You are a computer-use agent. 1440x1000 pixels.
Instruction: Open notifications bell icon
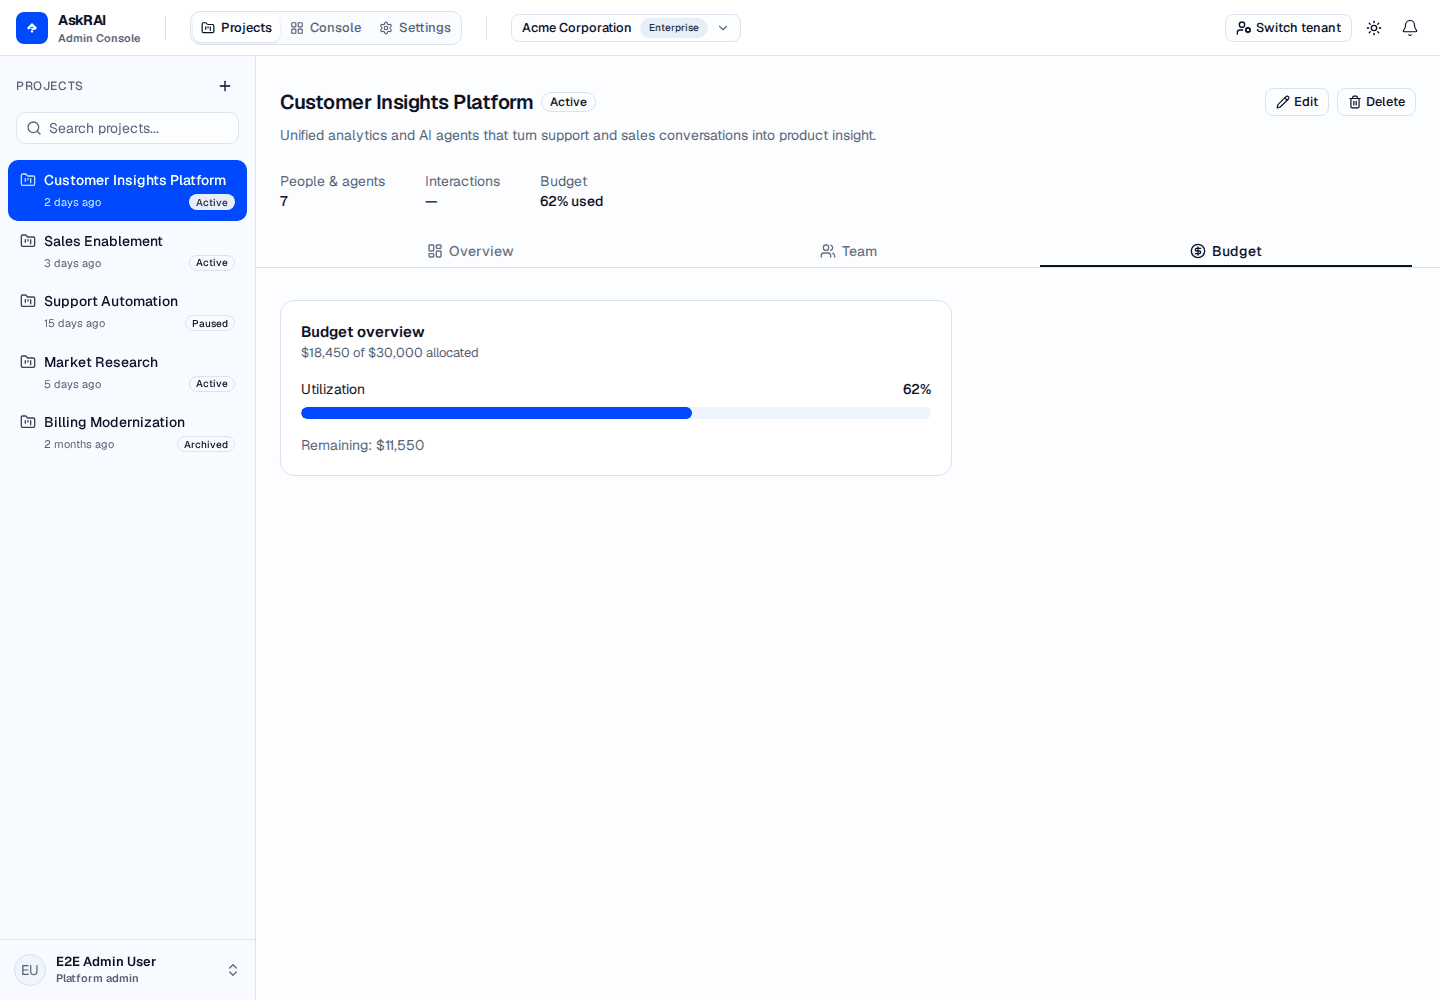tap(1410, 28)
